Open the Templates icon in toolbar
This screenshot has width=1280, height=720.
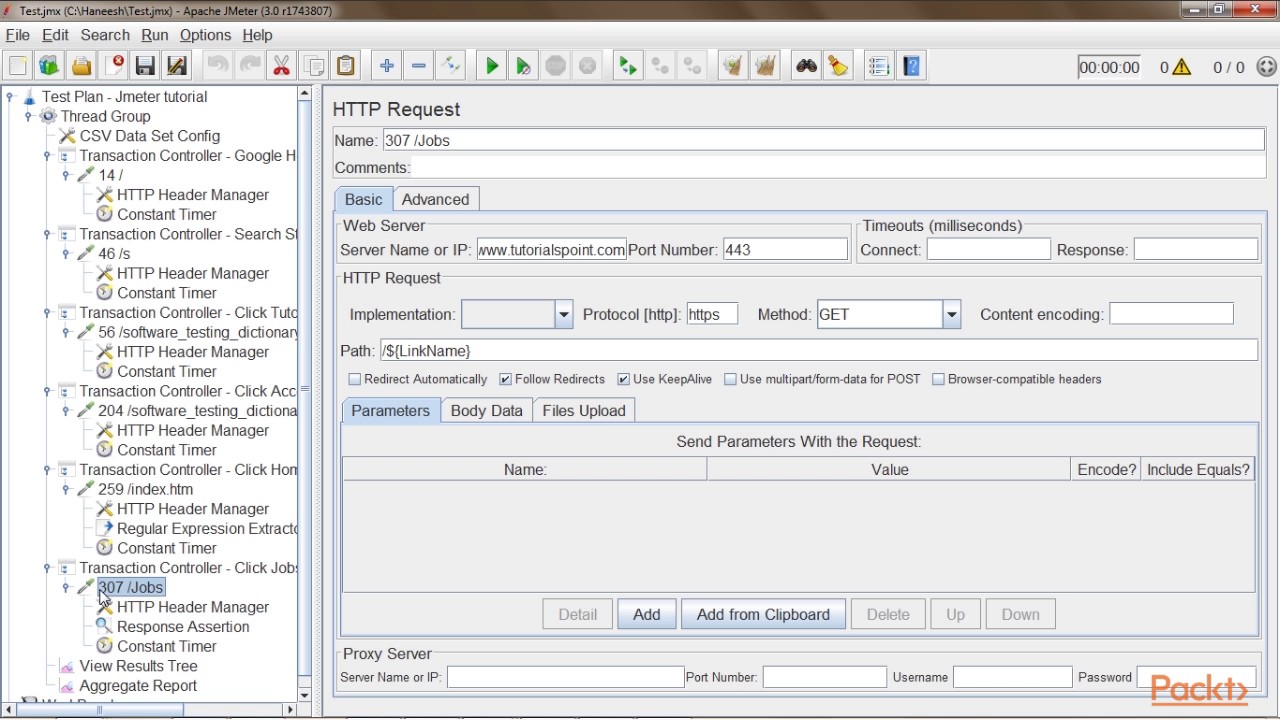click(49, 66)
